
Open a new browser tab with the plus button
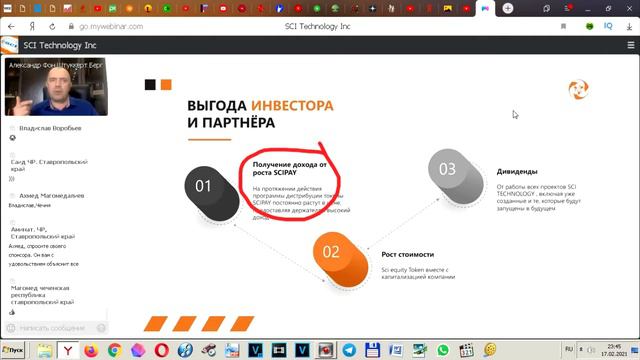[508, 8]
